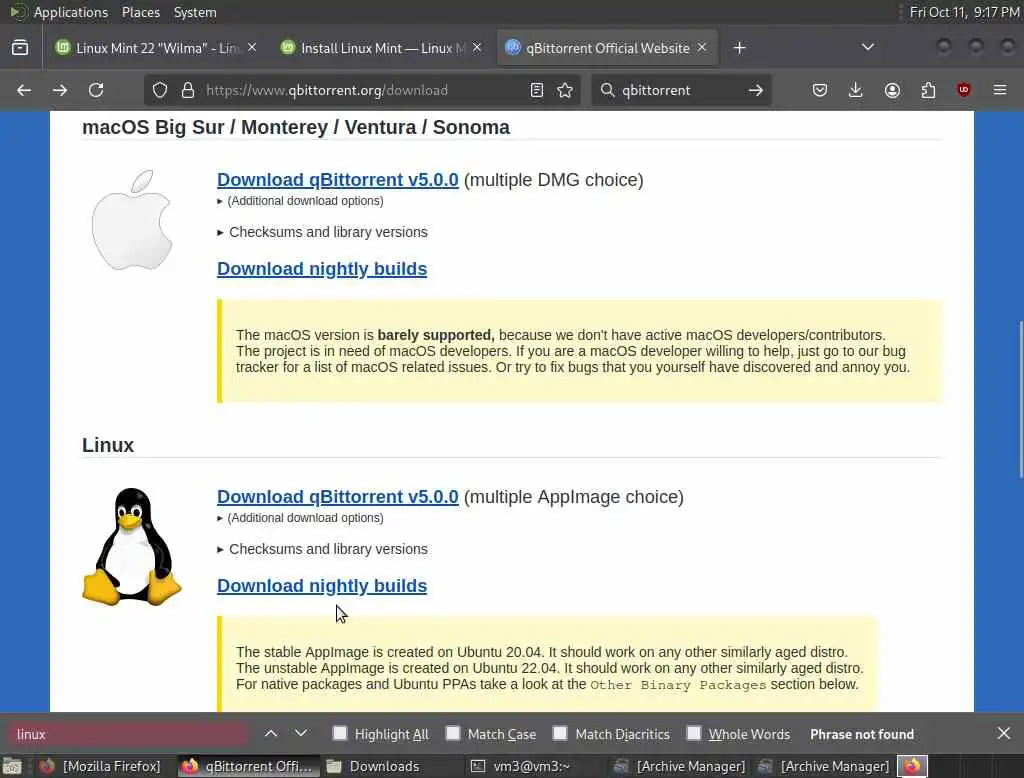1024x778 pixels.
Task: Close the Install Linux Mint tab
Action: [x=477, y=48]
